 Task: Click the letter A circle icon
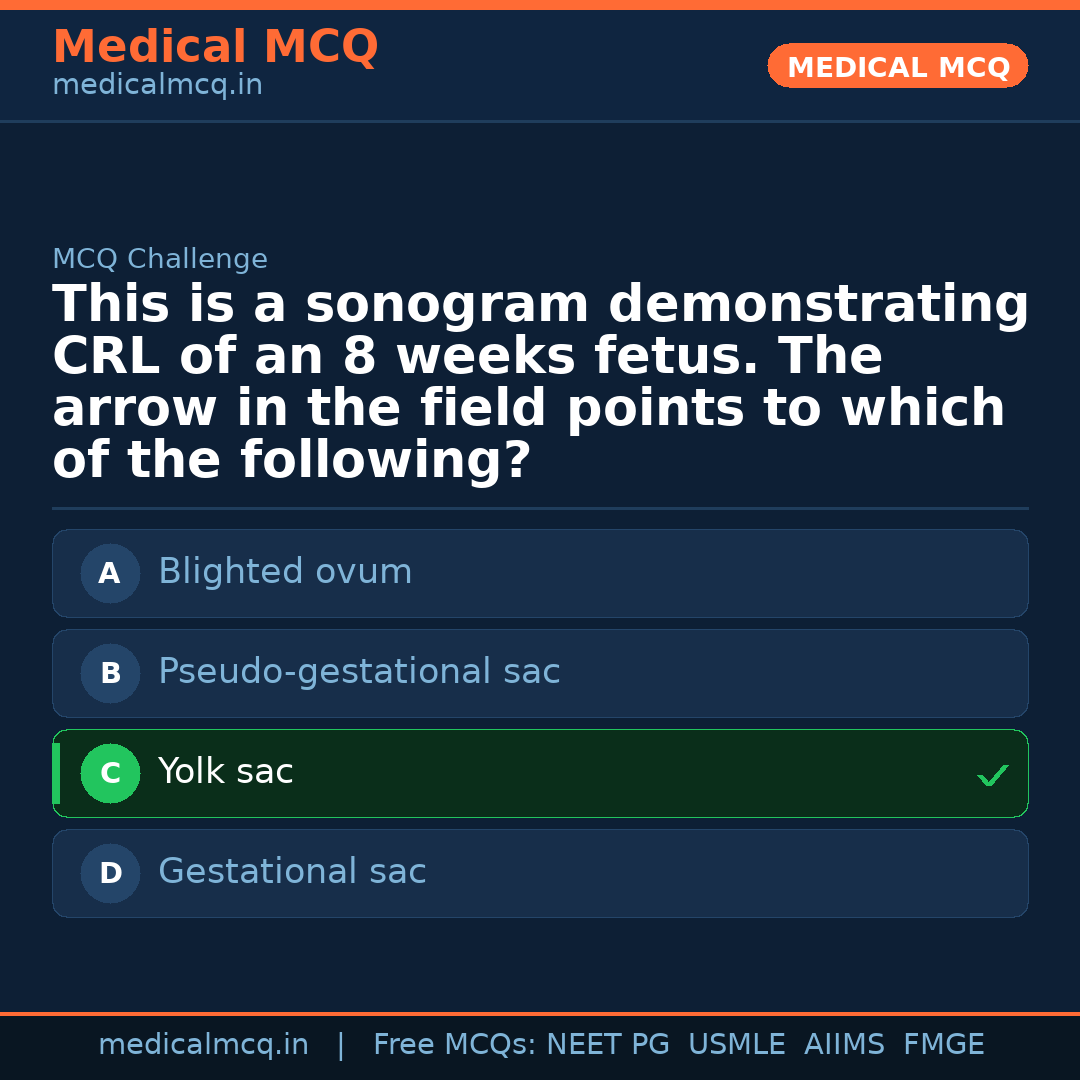tap(110, 573)
